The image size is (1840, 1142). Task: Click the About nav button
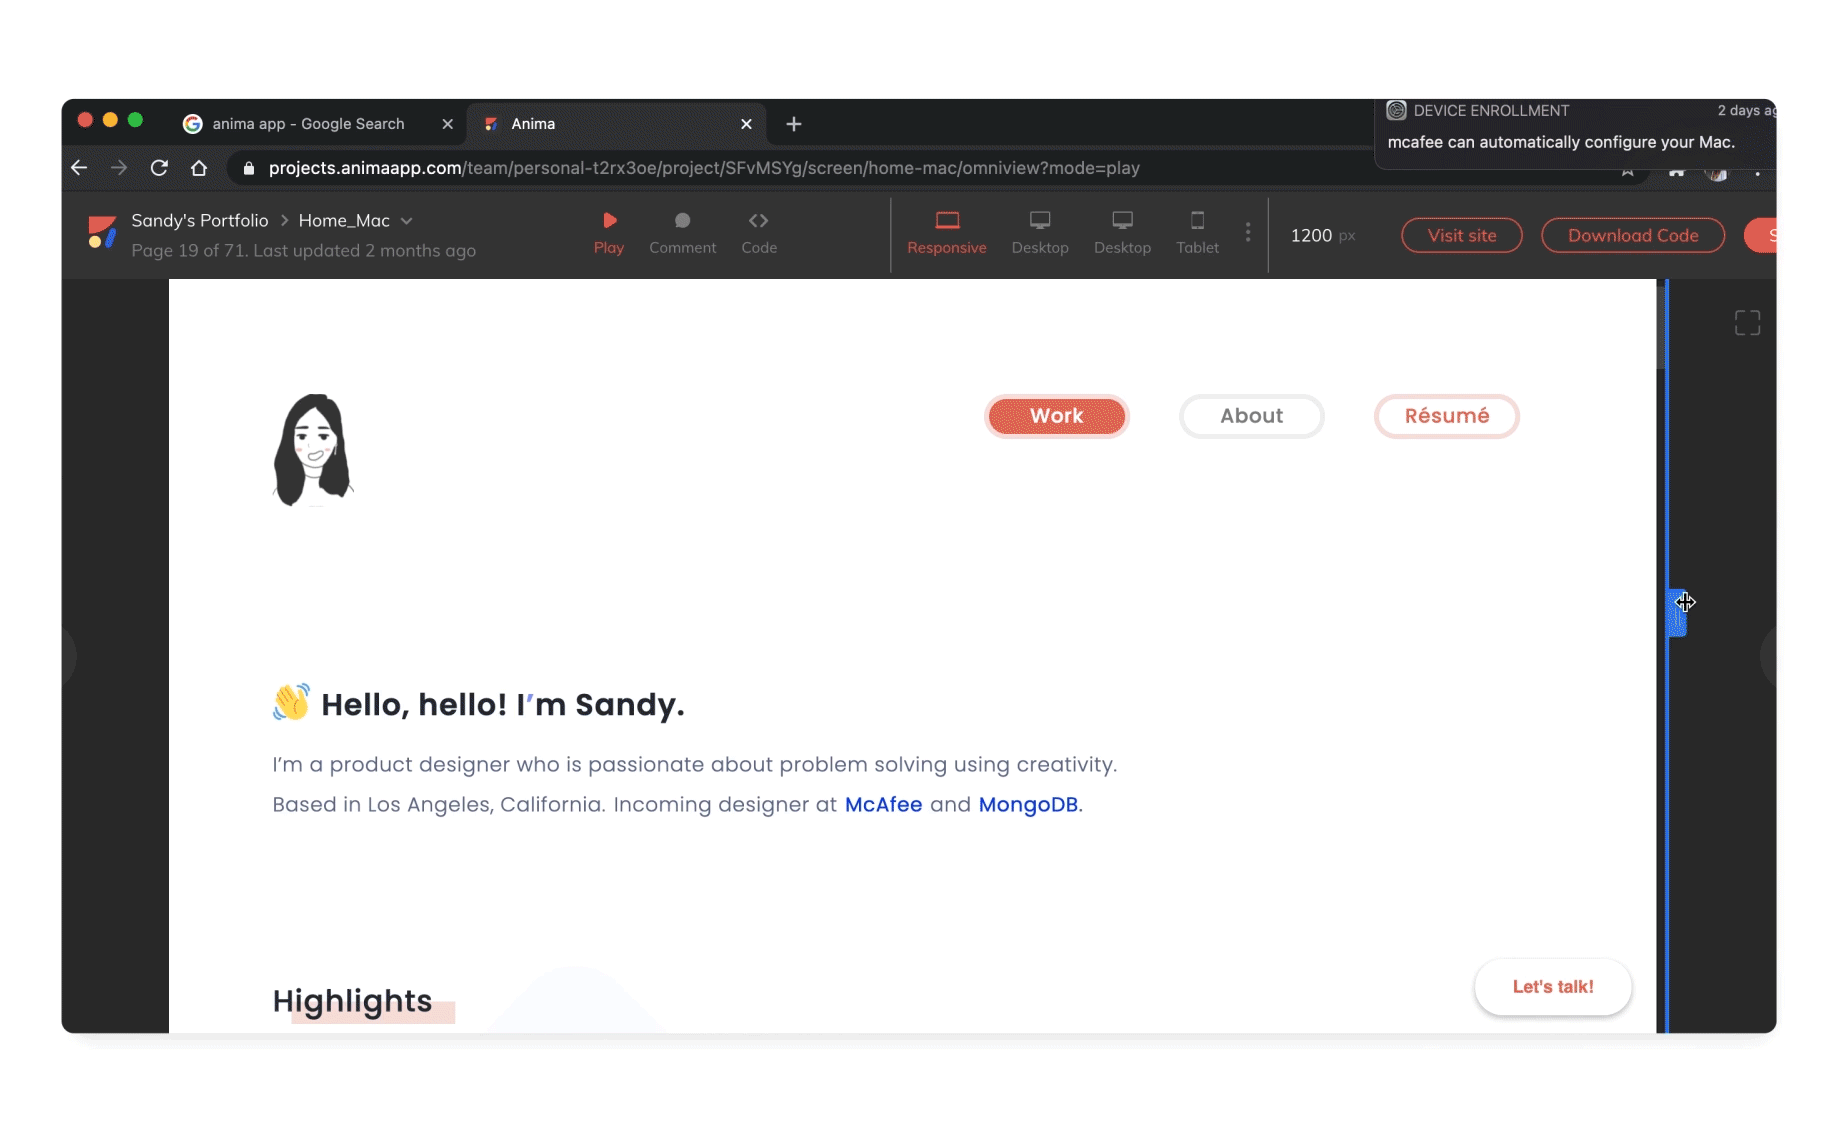[1251, 416]
